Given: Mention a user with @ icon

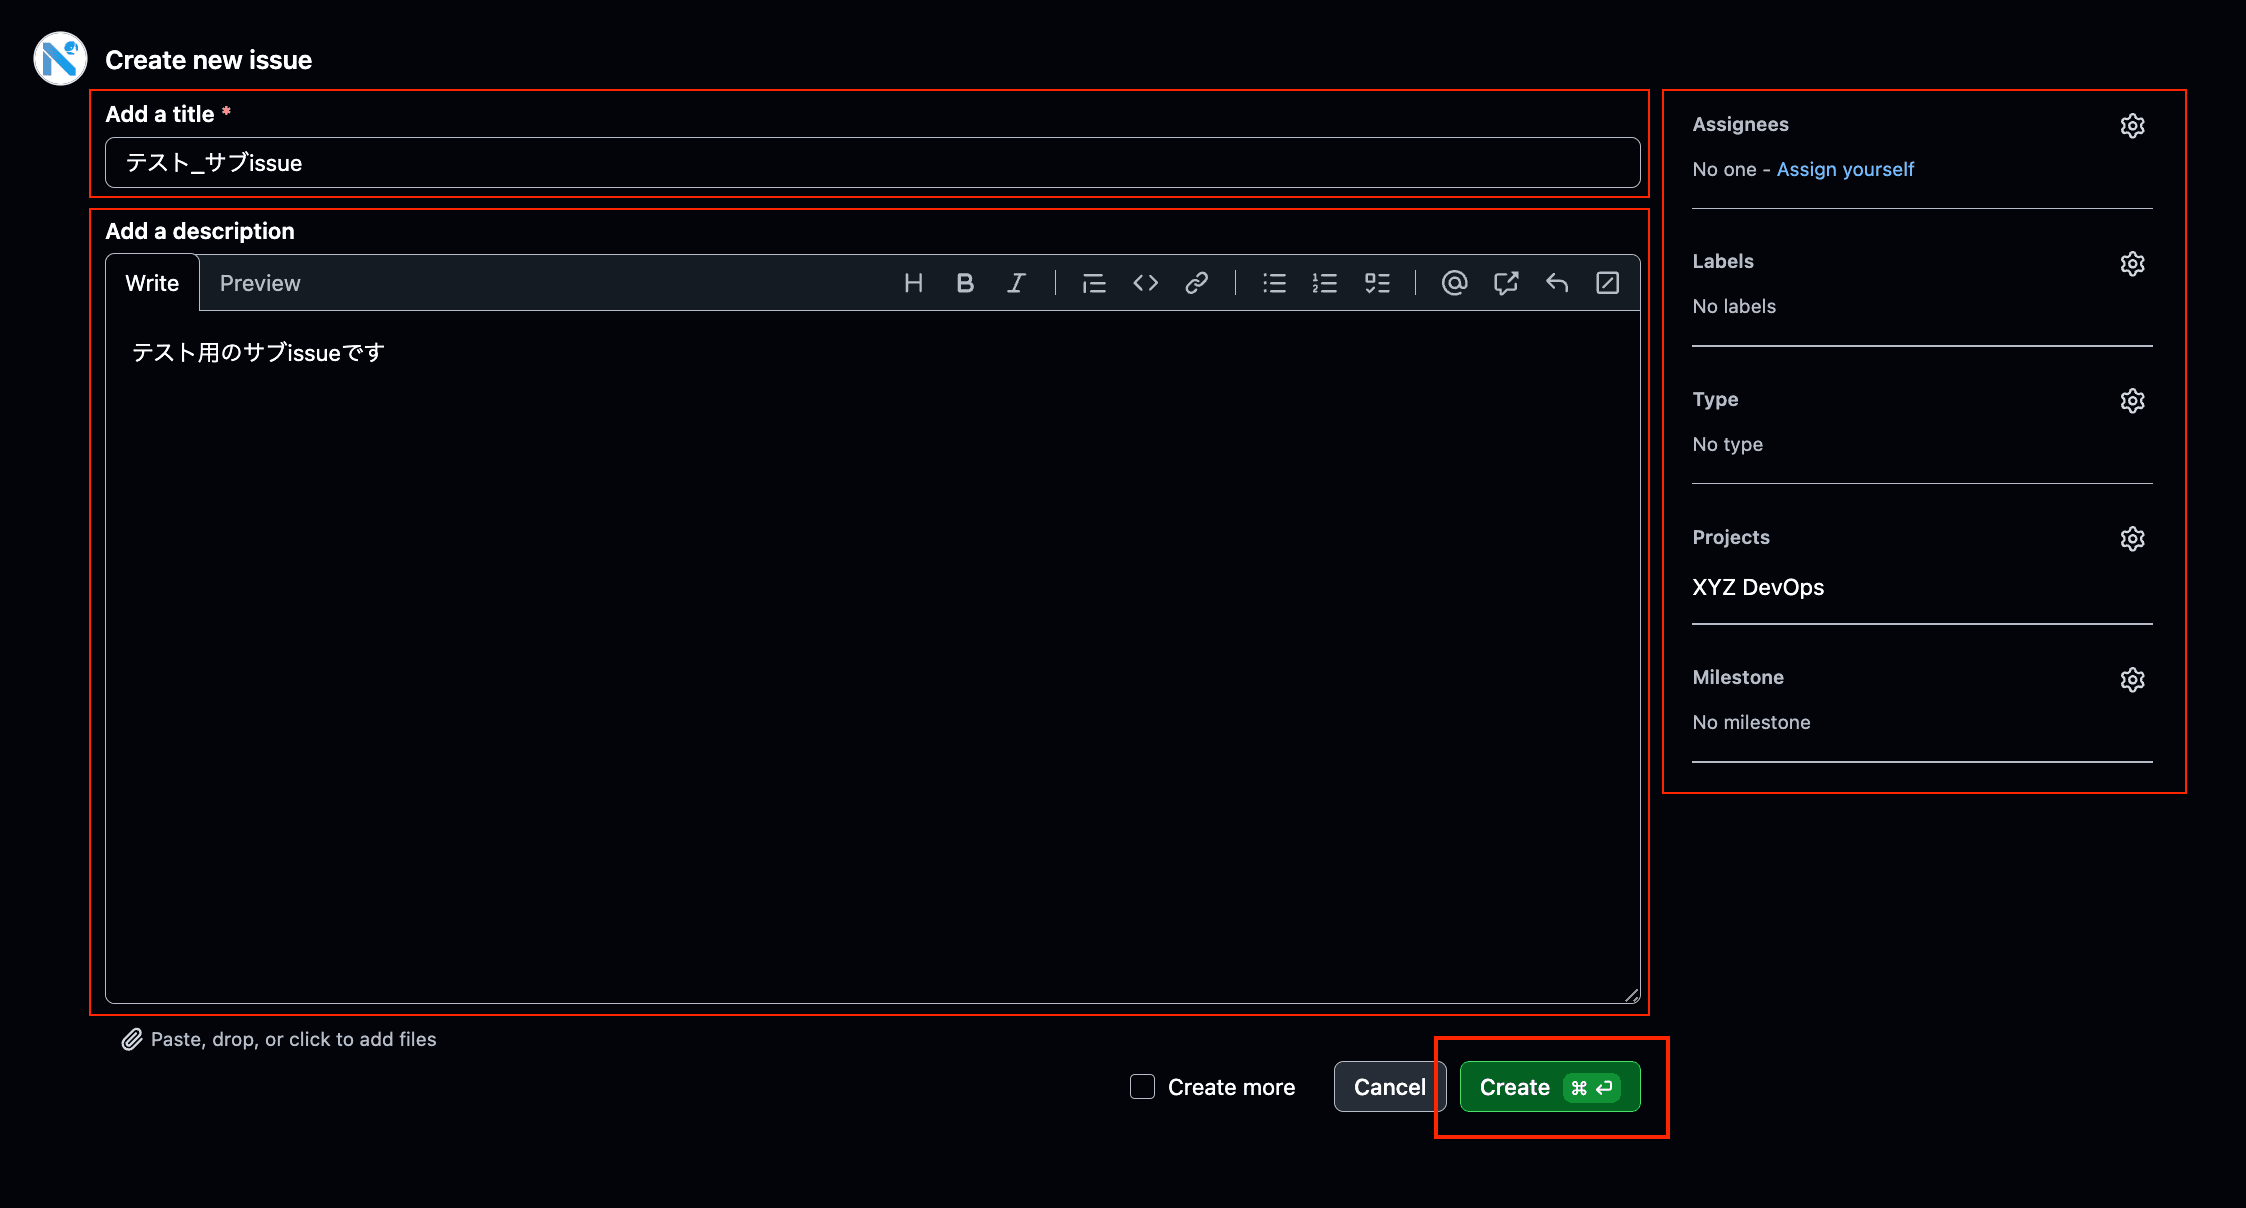Looking at the screenshot, I should coord(1454,283).
